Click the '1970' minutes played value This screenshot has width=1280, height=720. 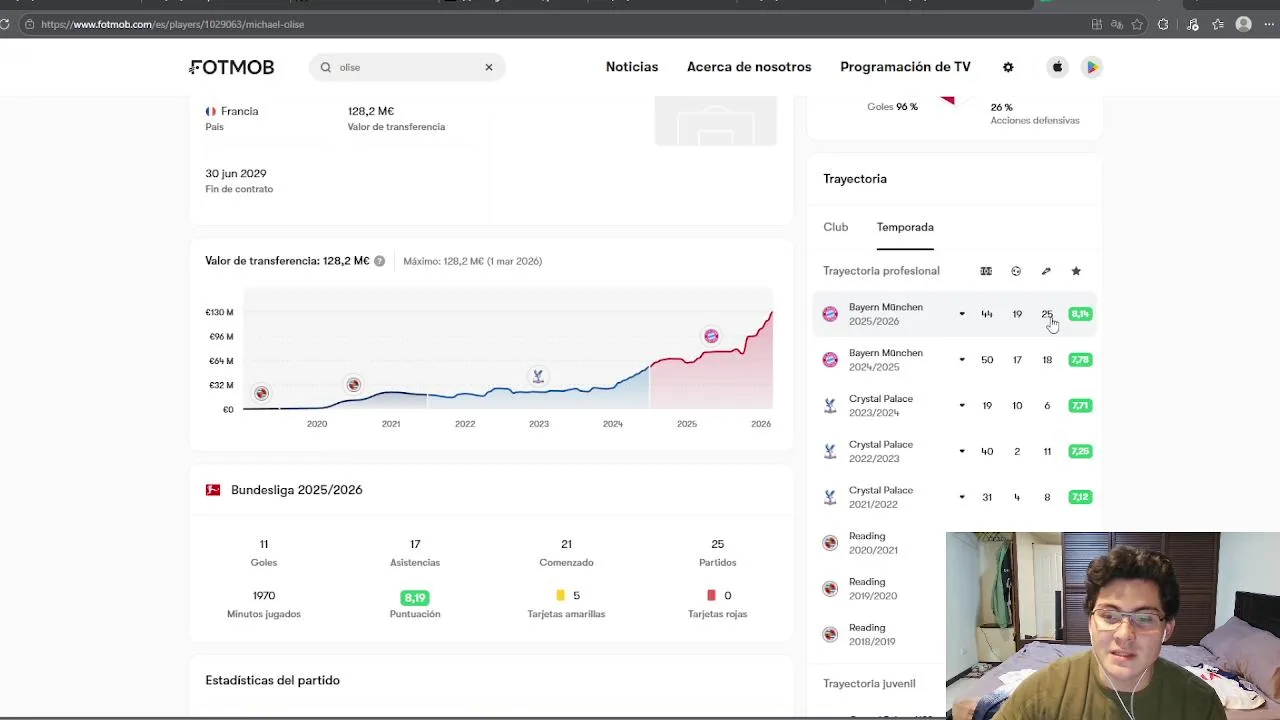(264, 595)
